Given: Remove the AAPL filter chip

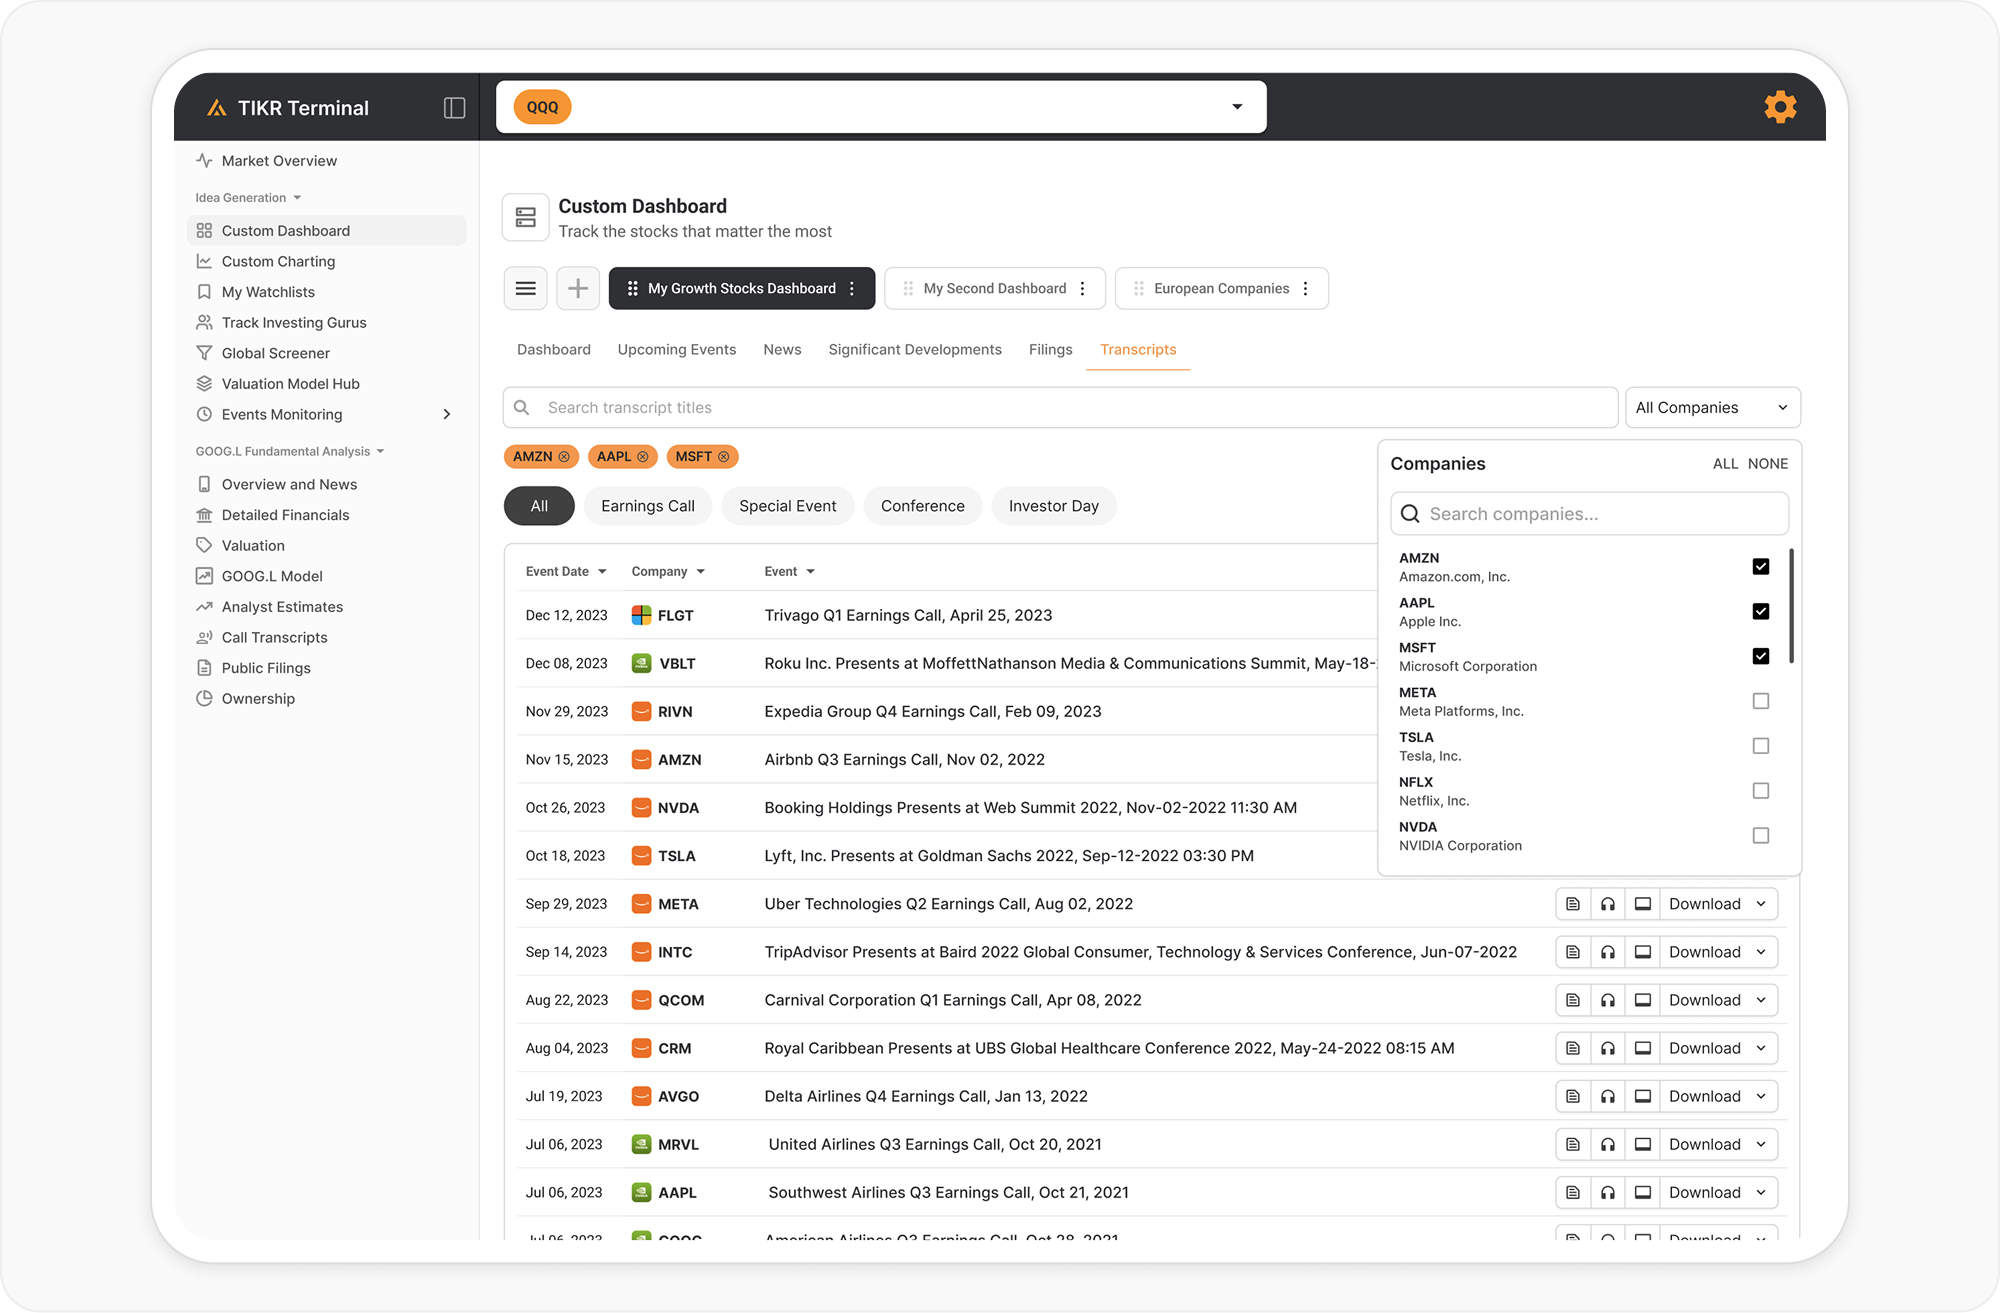Looking at the screenshot, I should [x=643, y=457].
